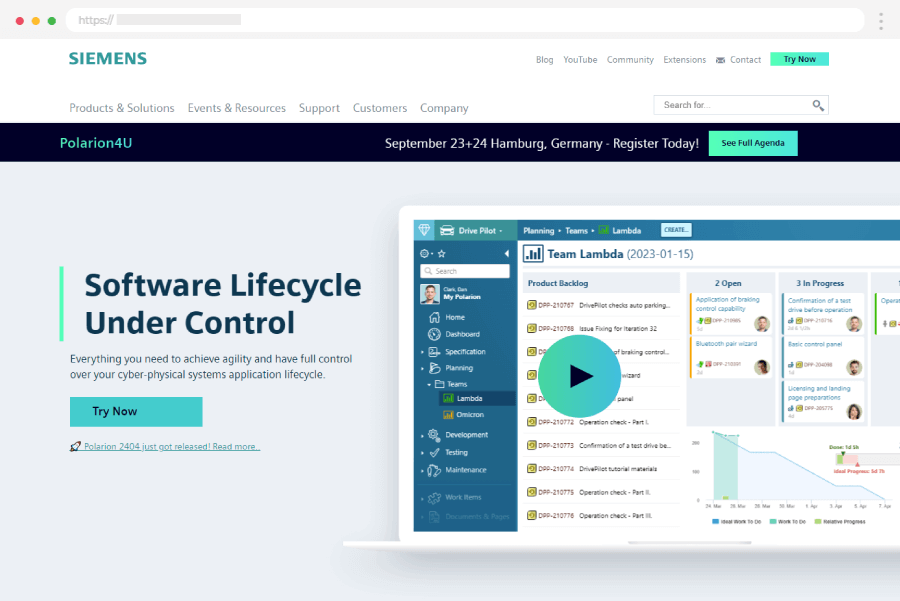This screenshot has height=601, width=900.
Task: Open the Products & Solutions menu
Action: (x=122, y=108)
